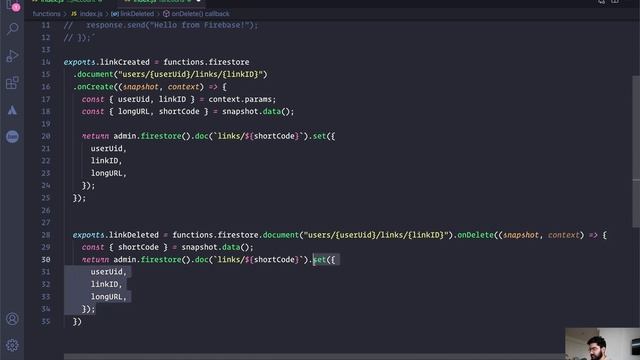Click the 'functions' breadcrumb folder
Image resolution: width=640 pixels, height=360 pixels.
[x=47, y=14]
